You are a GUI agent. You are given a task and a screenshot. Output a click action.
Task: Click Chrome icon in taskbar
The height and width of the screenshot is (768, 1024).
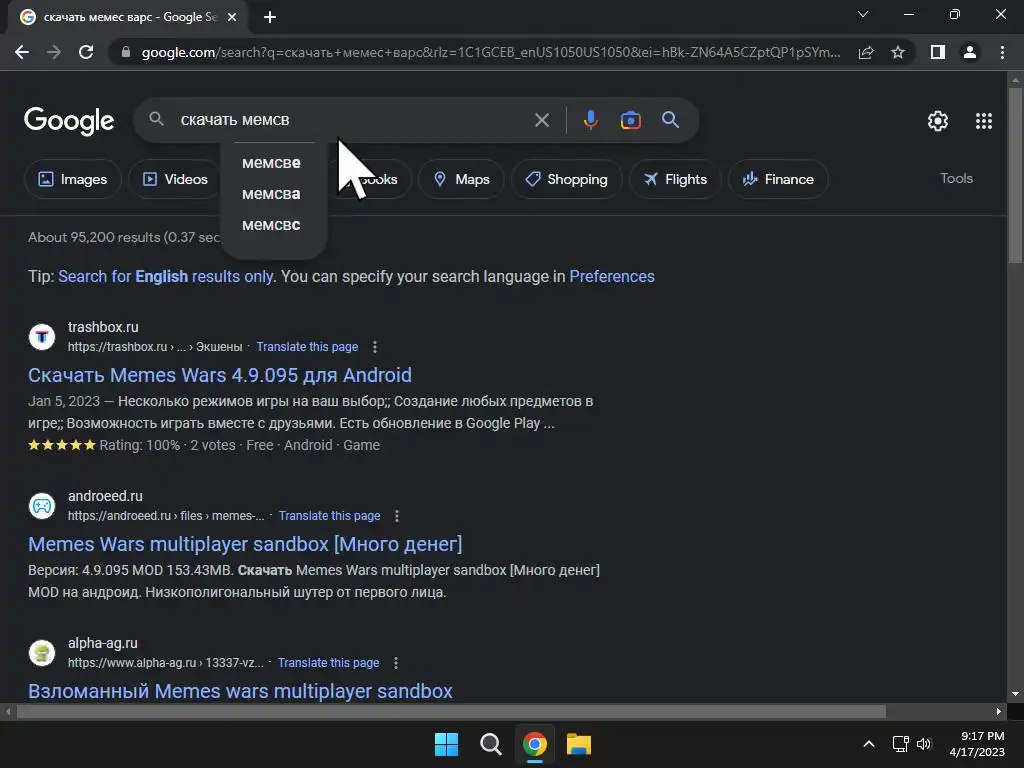click(534, 744)
